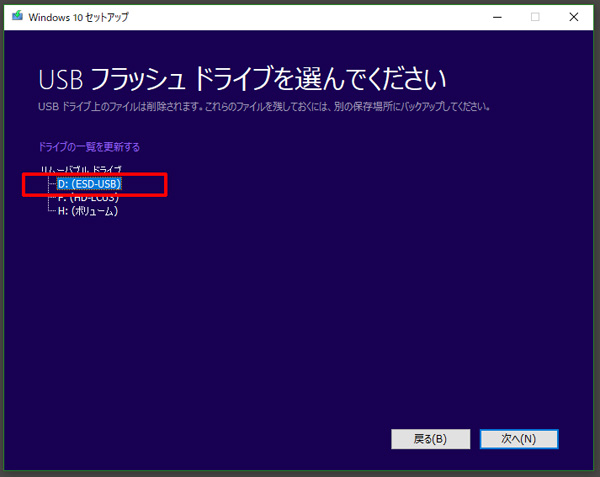Click the heading USB フラッシュ ドライブを選んでください

[x=242, y=79]
